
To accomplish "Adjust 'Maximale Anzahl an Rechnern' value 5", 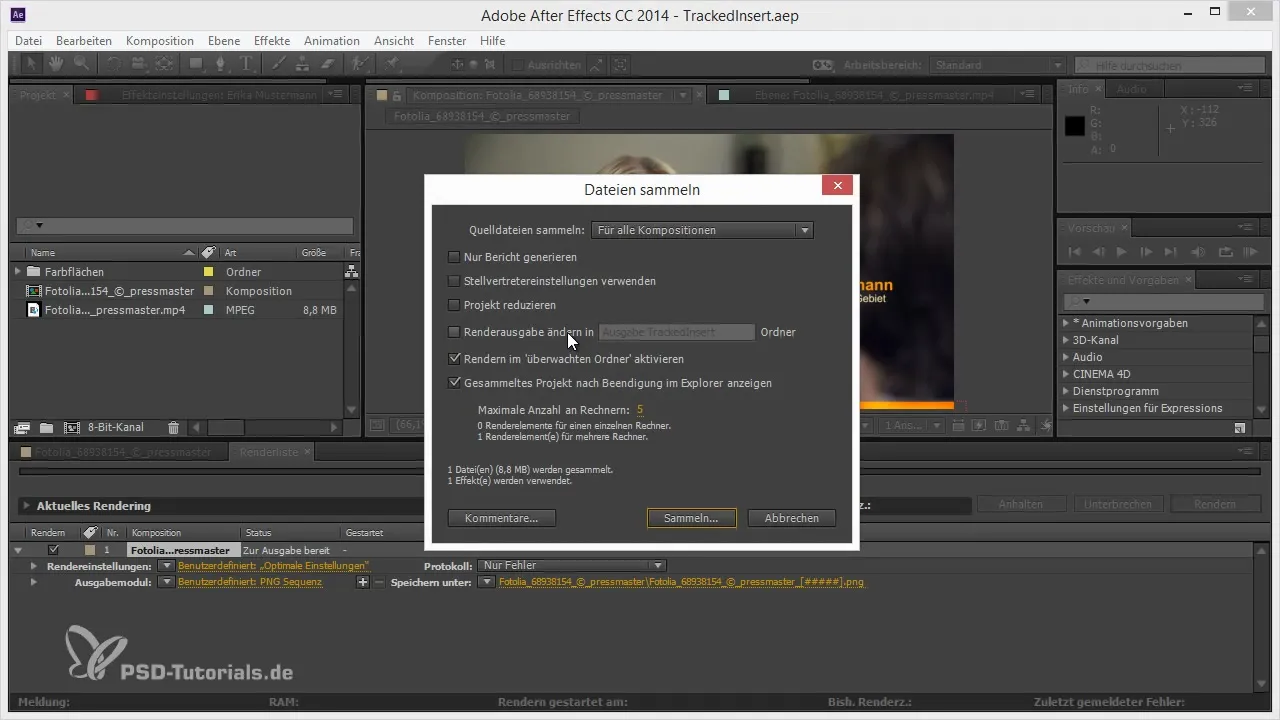I will [x=640, y=410].
